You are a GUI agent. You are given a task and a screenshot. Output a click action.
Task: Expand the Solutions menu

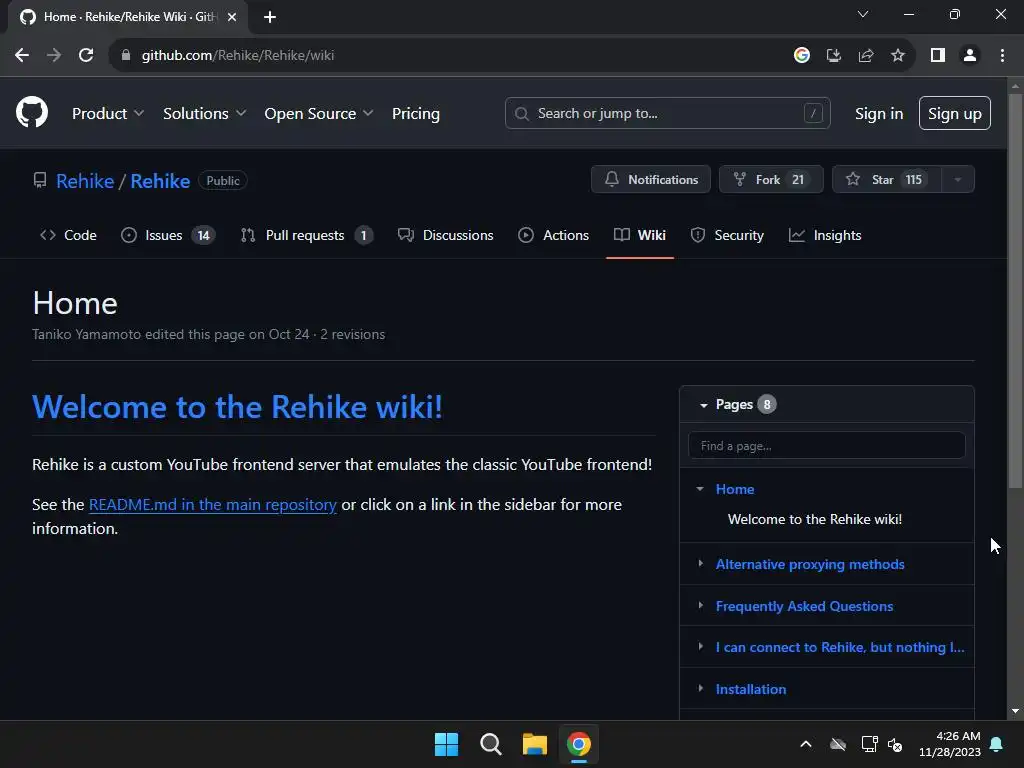point(204,114)
